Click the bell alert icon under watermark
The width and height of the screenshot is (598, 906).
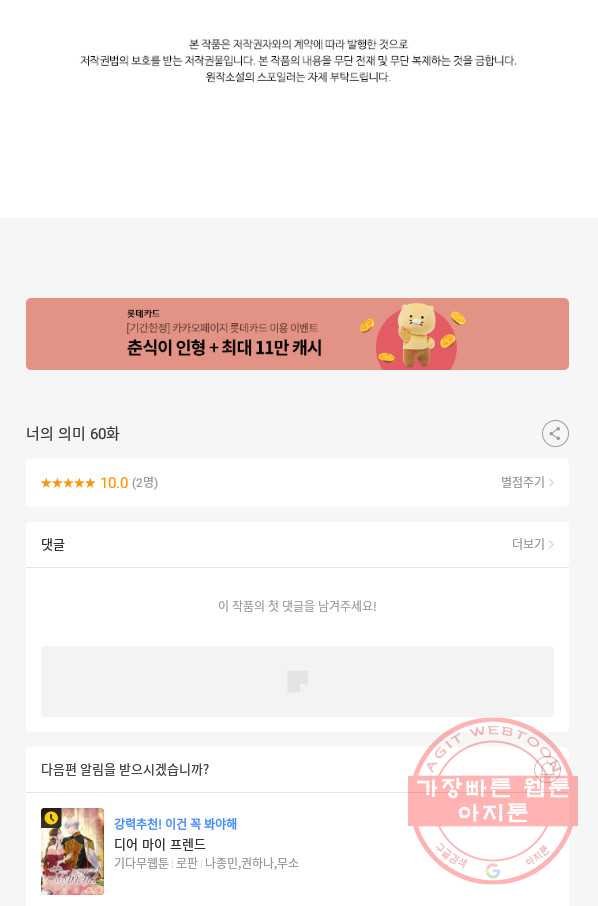click(x=546, y=769)
